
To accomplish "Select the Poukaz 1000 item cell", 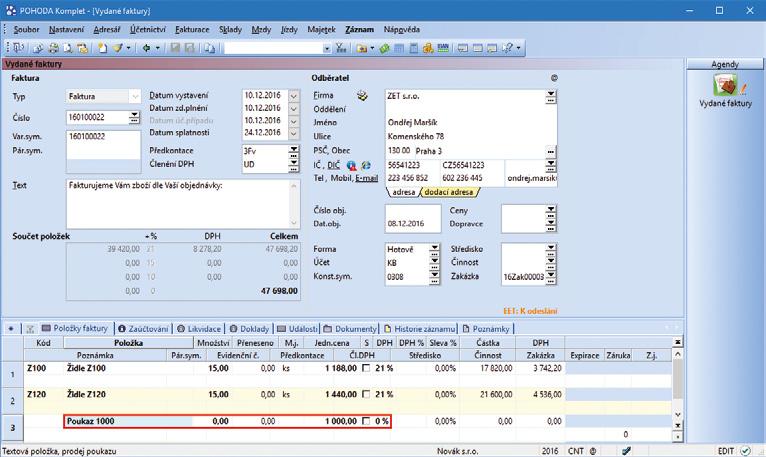I will coord(128,421).
